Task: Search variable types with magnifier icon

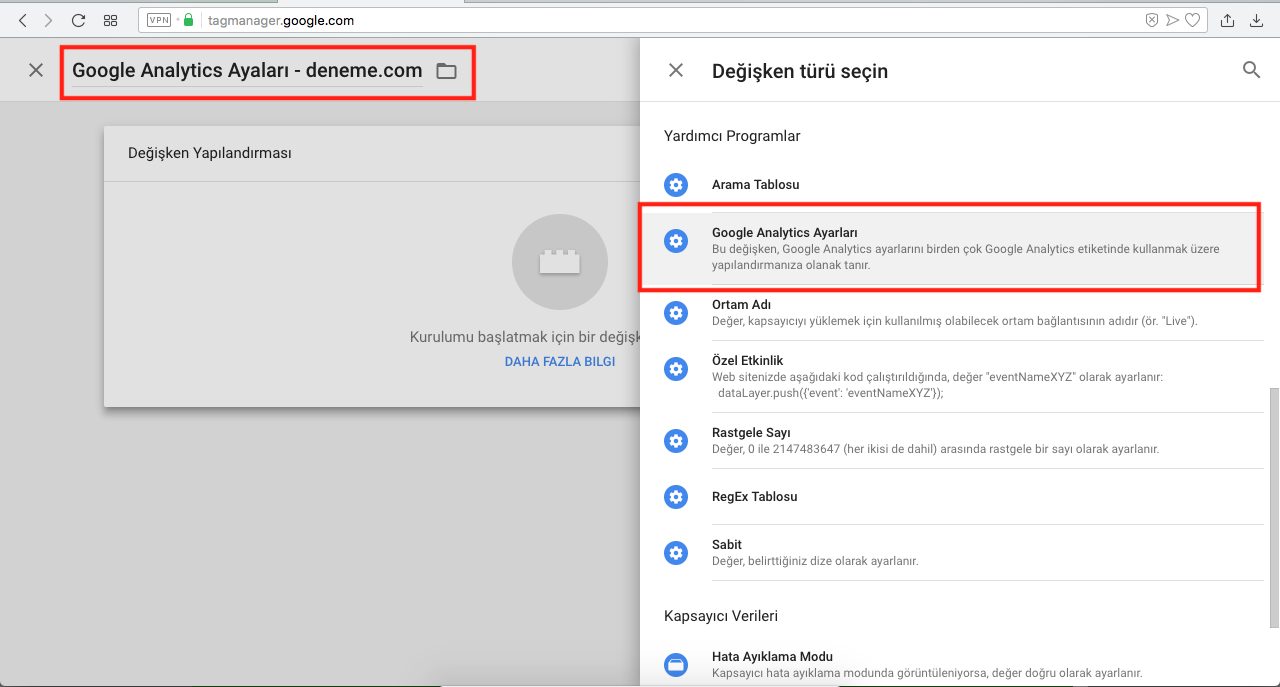Action: click(x=1251, y=70)
